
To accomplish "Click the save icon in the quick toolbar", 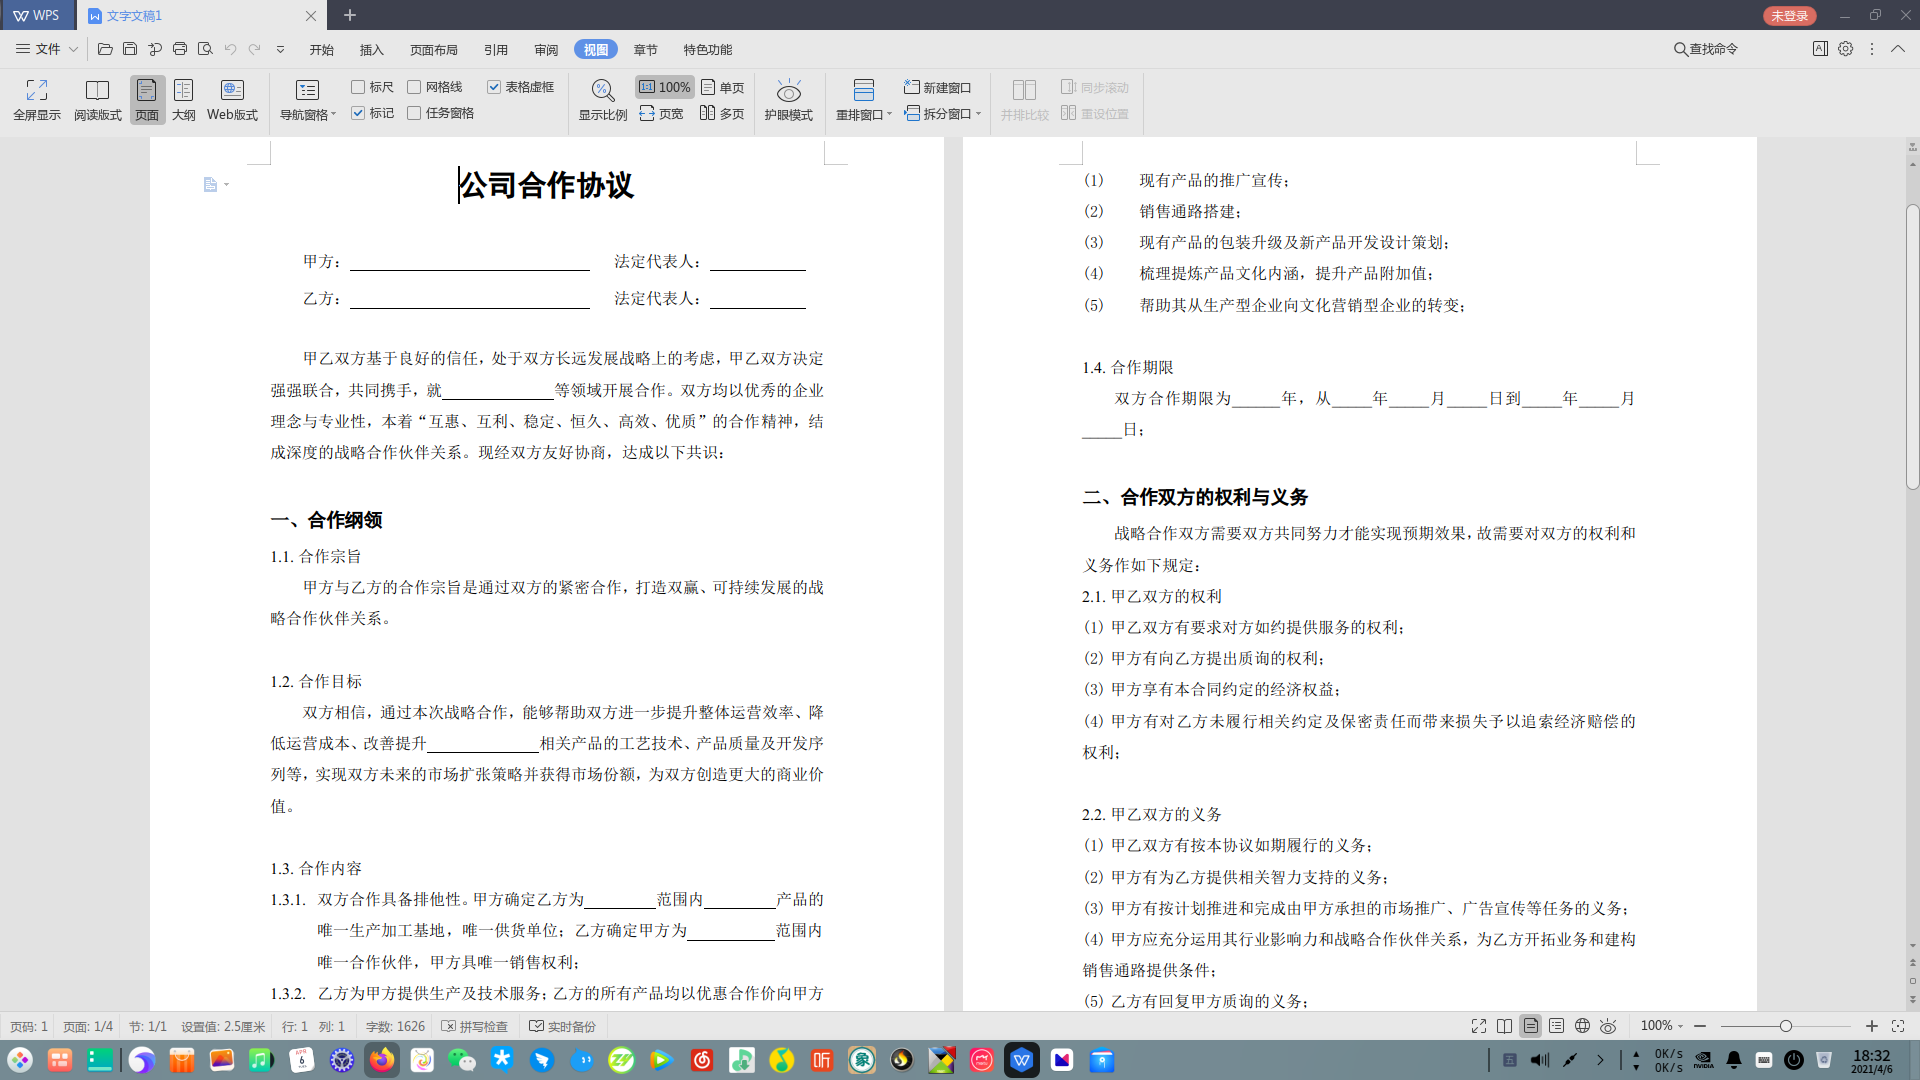I will click(130, 49).
